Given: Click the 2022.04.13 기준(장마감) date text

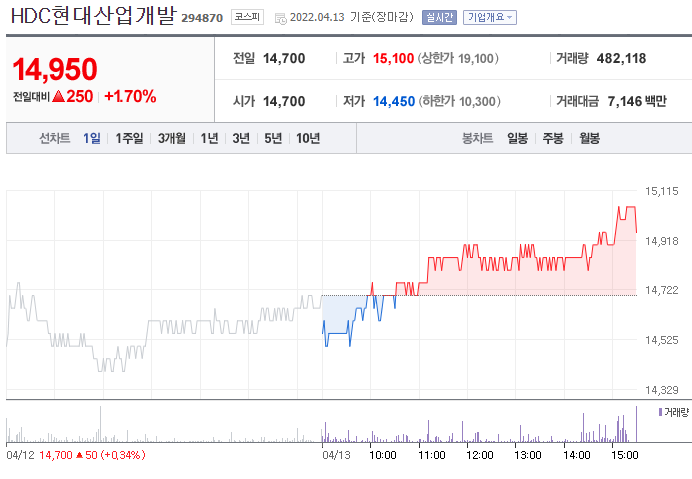Looking at the screenshot, I should [x=352, y=17].
